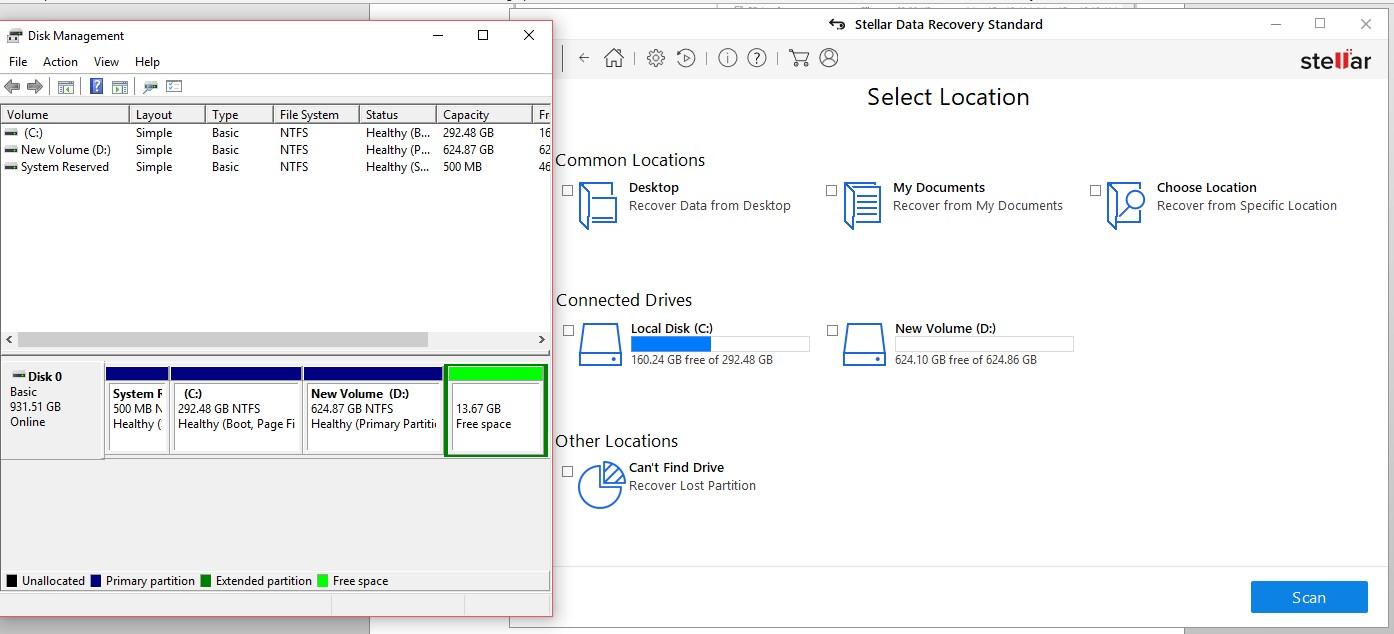Select the System Reserved partition block

point(138,410)
